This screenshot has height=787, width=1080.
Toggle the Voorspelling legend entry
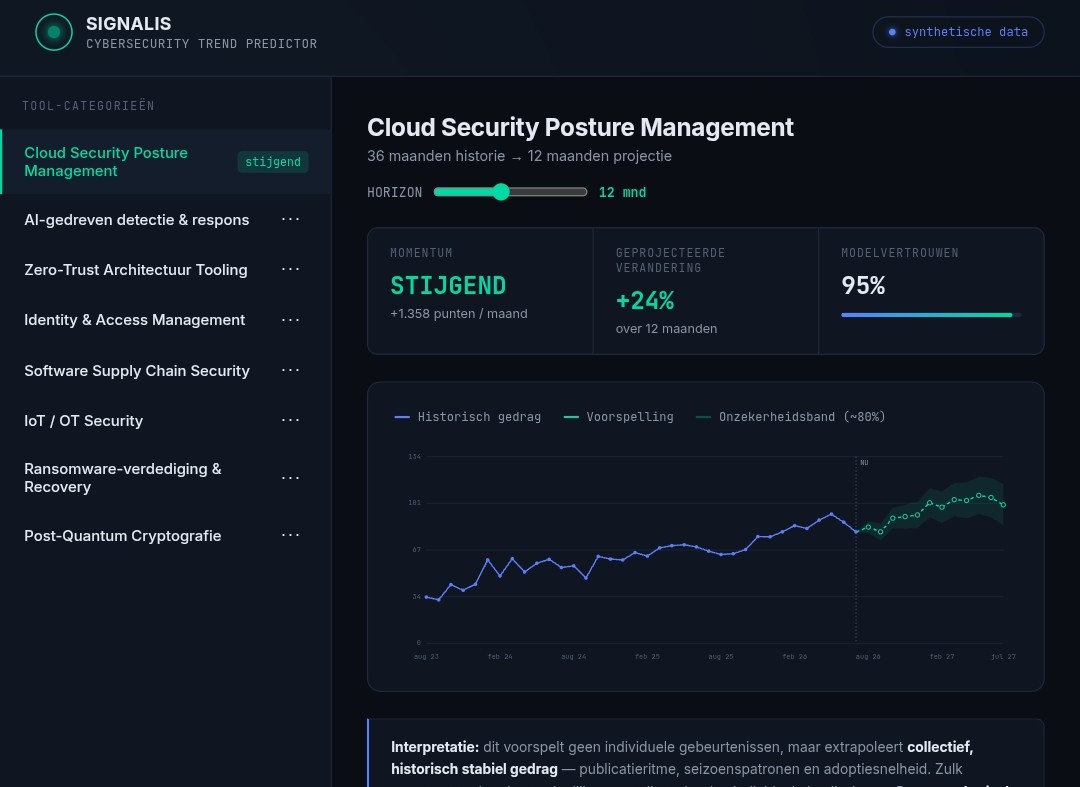tap(619, 417)
